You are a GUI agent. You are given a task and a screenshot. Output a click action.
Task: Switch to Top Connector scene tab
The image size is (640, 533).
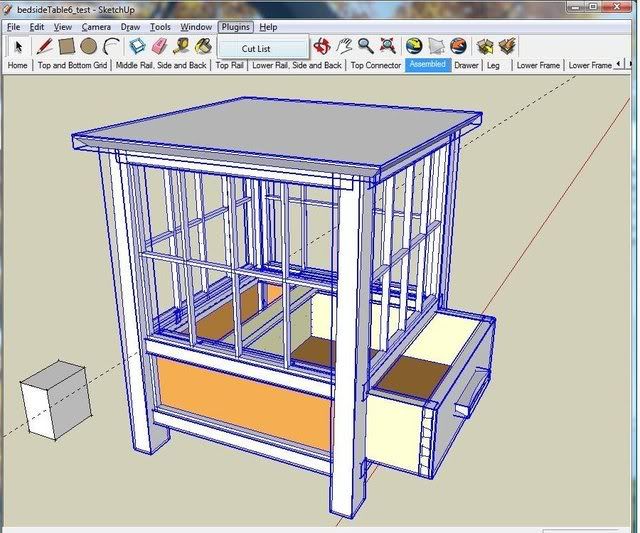[x=376, y=65]
